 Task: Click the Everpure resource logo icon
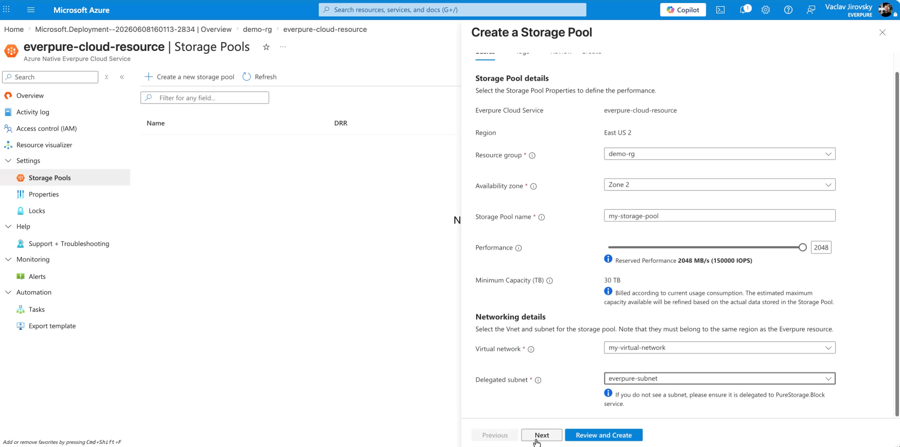[11, 50]
